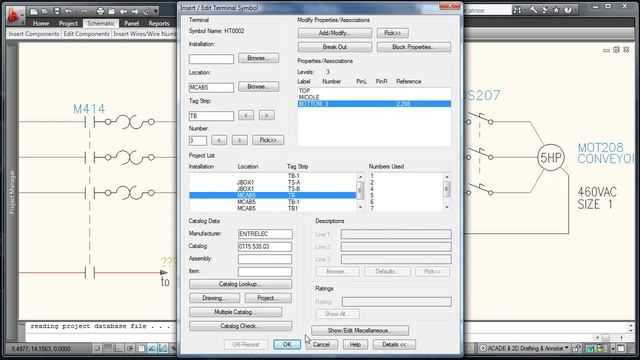
Task: Click the Details << button to collapse
Action: pos(394,344)
